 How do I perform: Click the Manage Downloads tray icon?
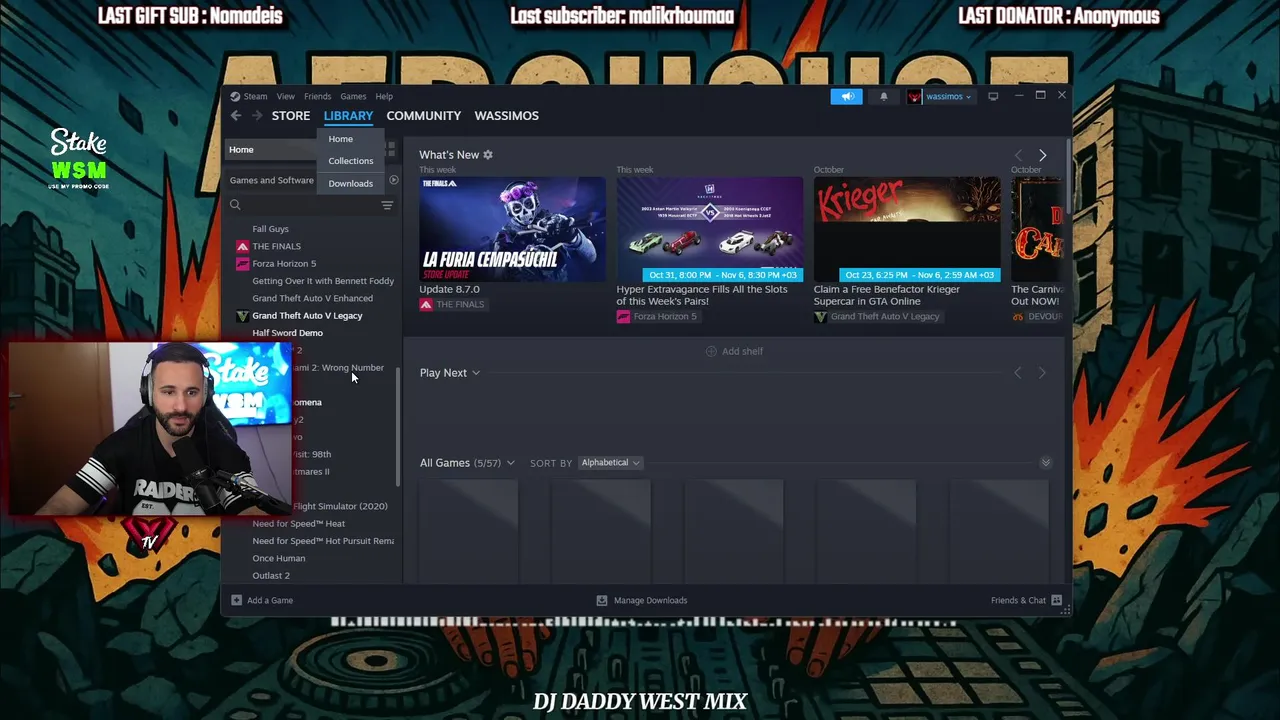tap(601, 600)
